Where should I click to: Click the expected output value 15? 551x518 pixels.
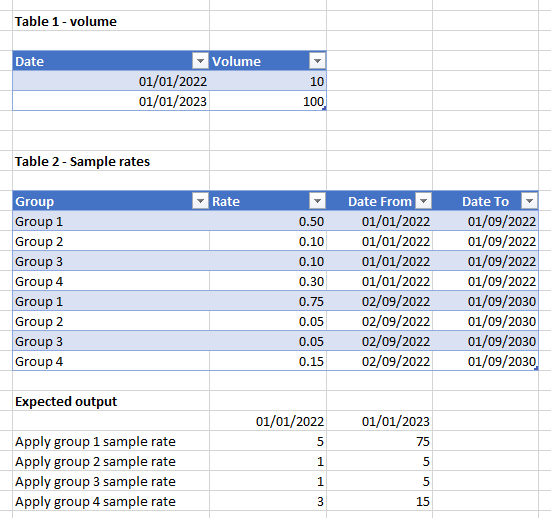pos(380,501)
